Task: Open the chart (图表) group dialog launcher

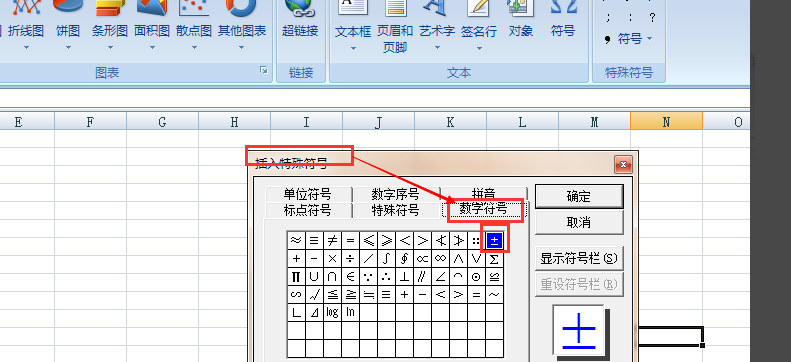Action: point(264,70)
